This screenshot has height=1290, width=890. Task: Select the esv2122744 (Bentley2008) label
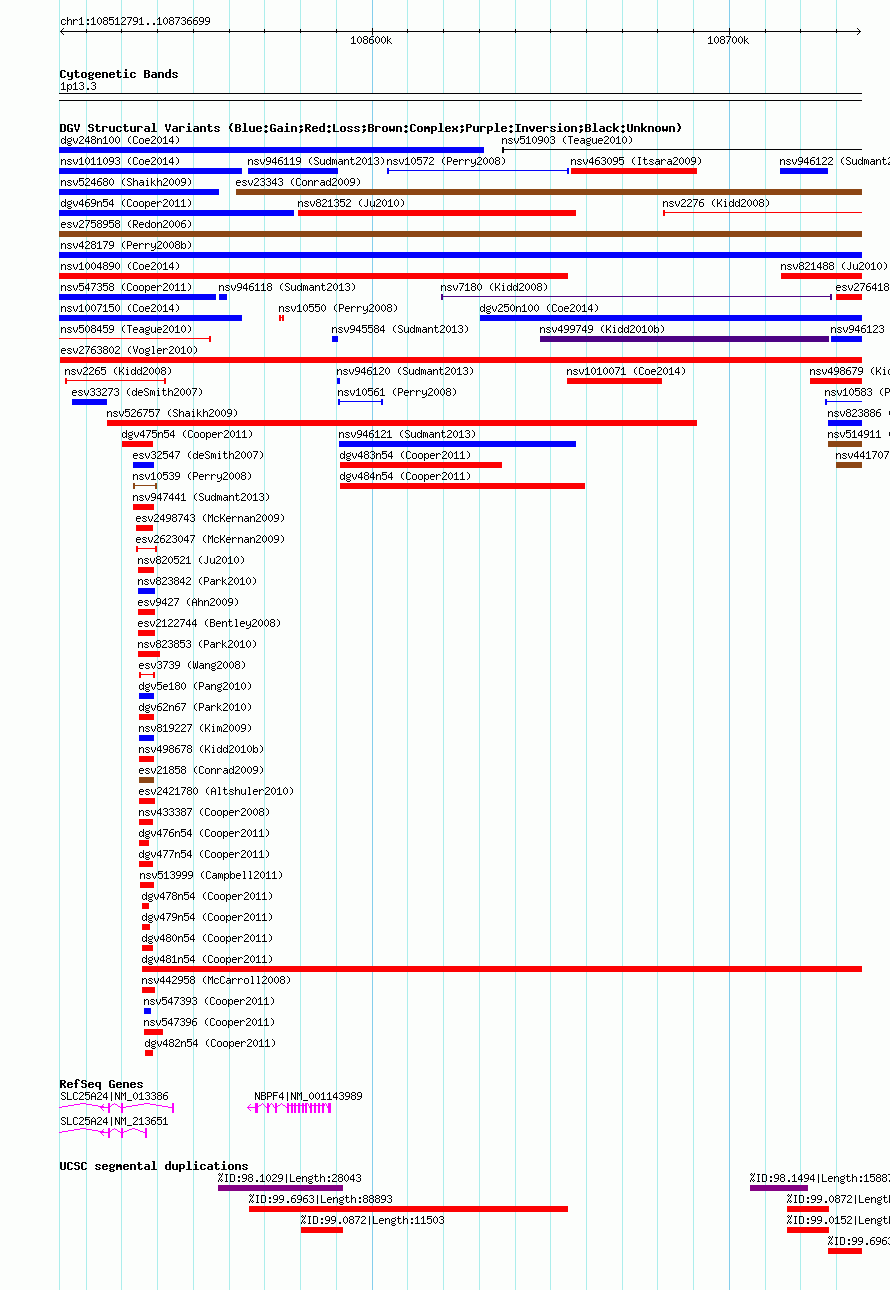click(x=209, y=623)
